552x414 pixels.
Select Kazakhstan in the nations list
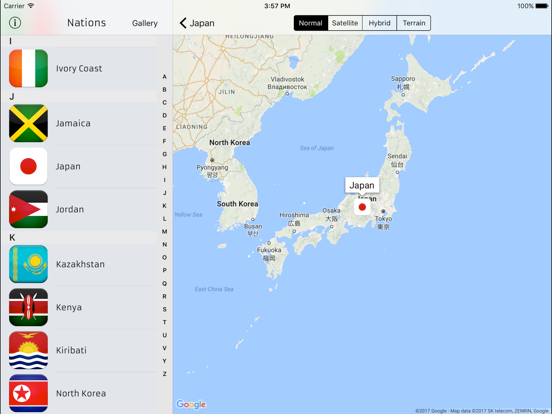pos(80,264)
